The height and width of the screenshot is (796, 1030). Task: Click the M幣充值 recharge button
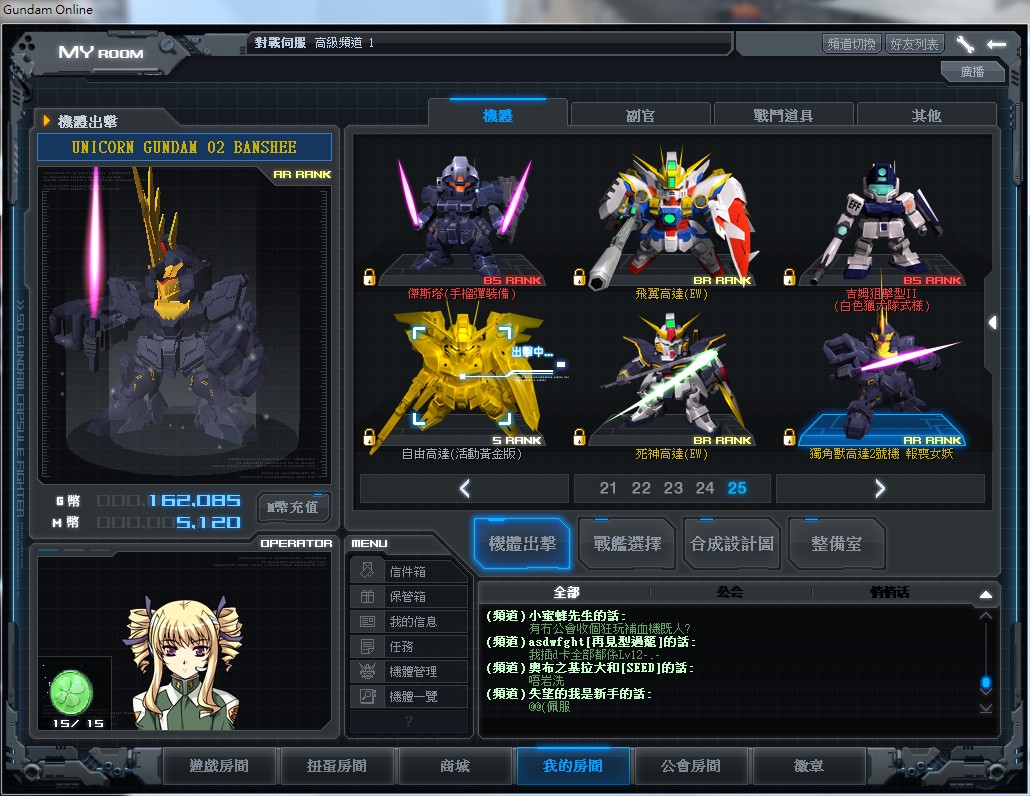[292, 507]
